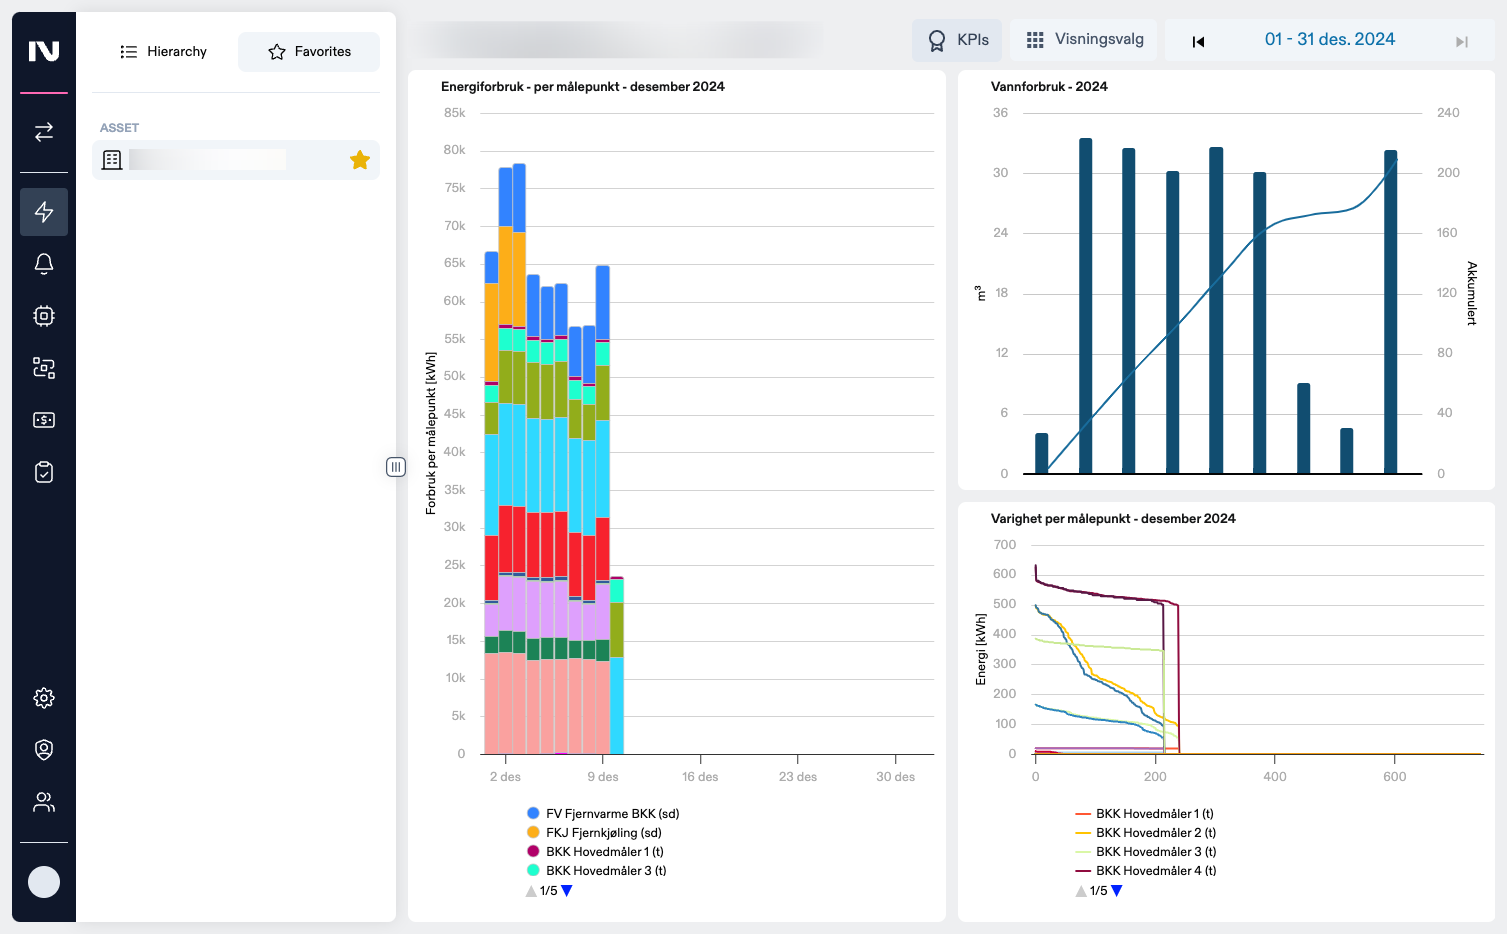
Task: Open the alarms bell icon
Action: (x=44, y=264)
